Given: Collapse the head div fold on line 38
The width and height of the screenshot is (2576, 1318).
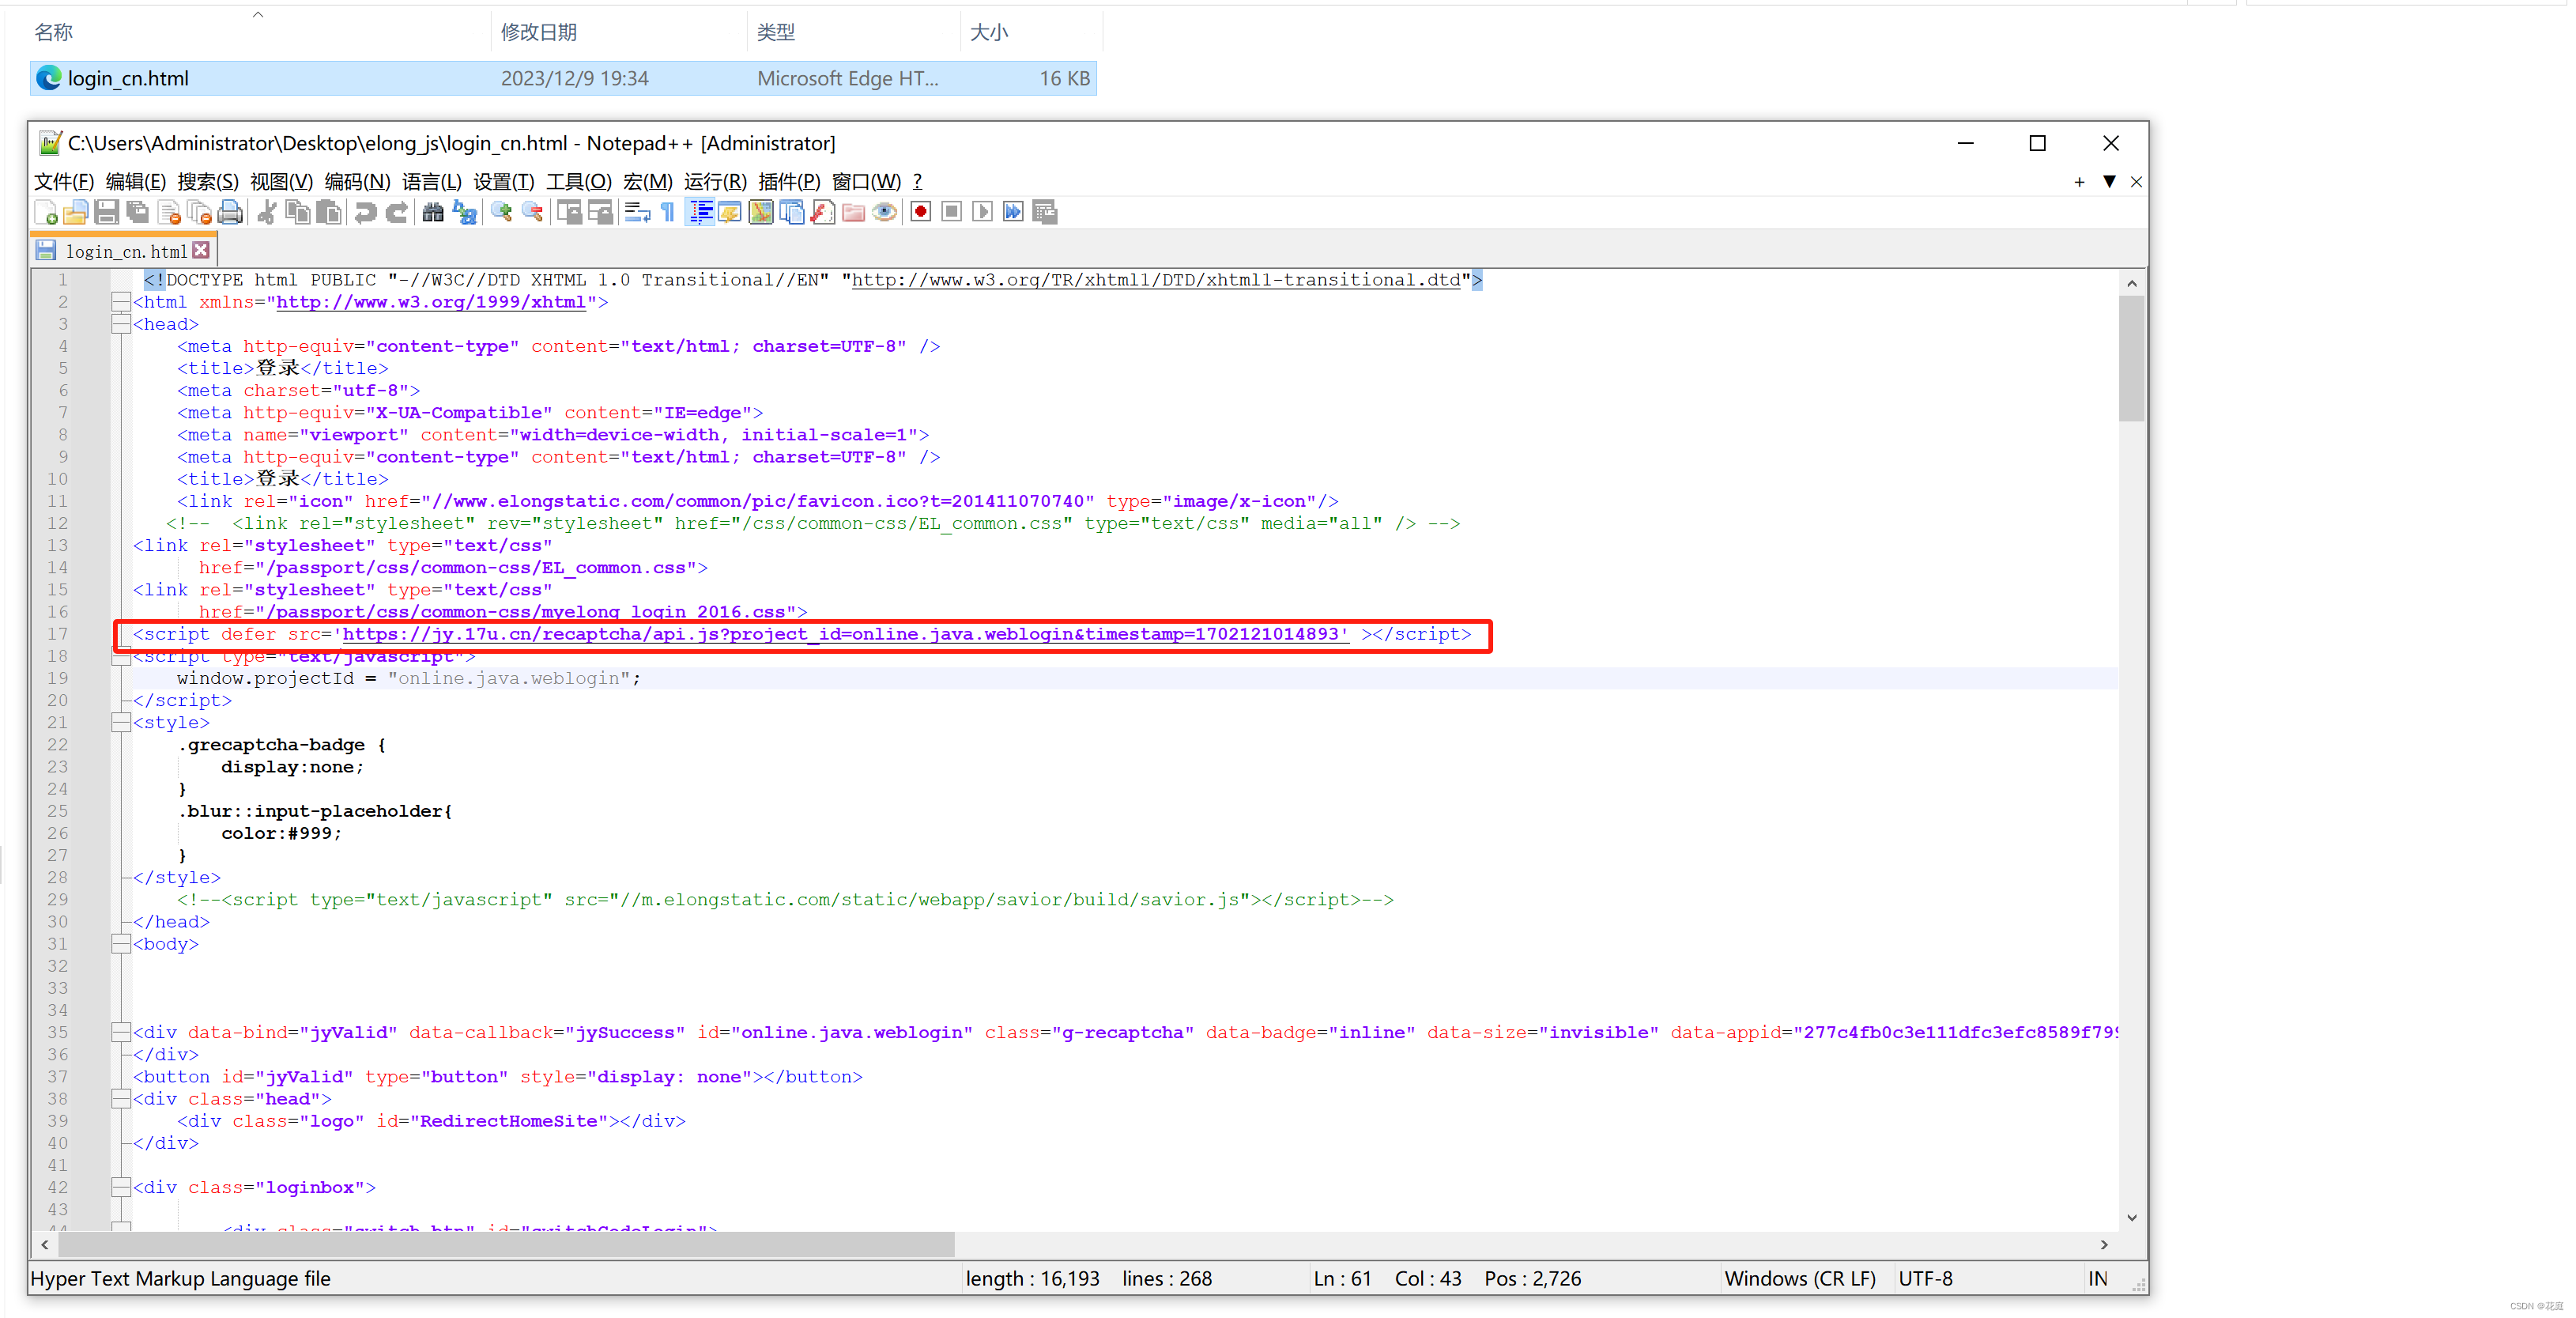Looking at the screenshot, I should 121,1099.
